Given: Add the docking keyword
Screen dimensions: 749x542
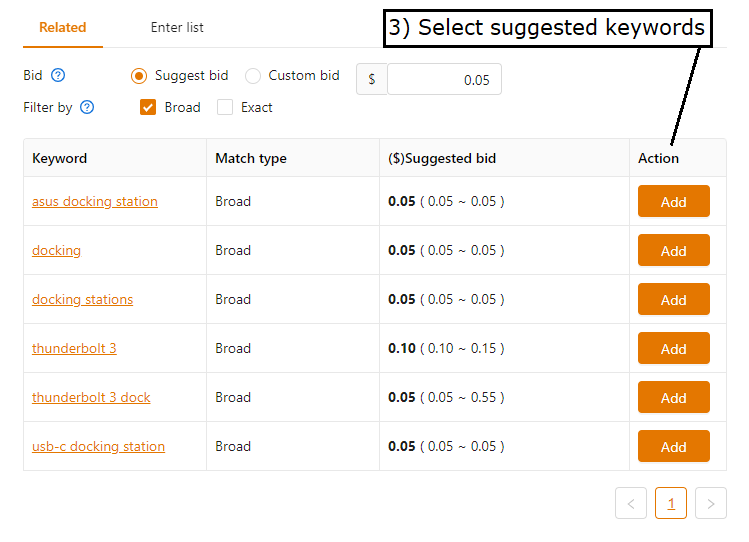Looking at the screenshot, I should [674, 250].
